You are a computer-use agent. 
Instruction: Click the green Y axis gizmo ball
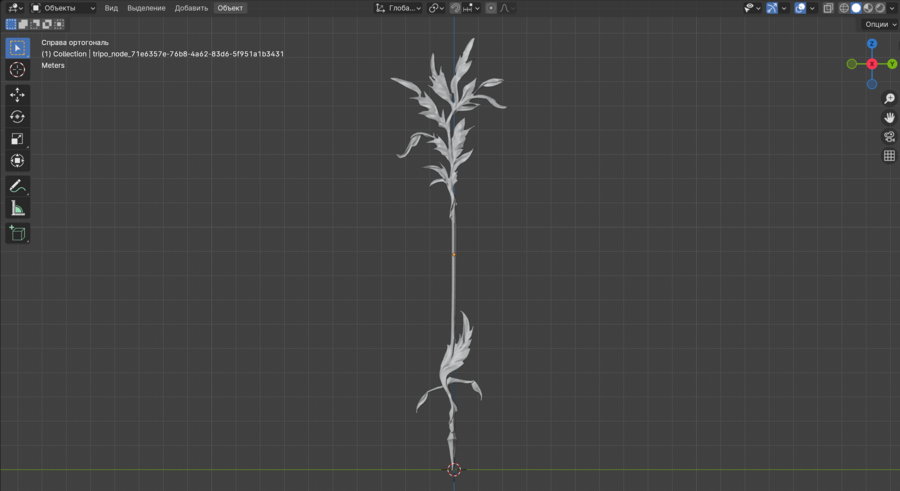(x=892, y=64)
